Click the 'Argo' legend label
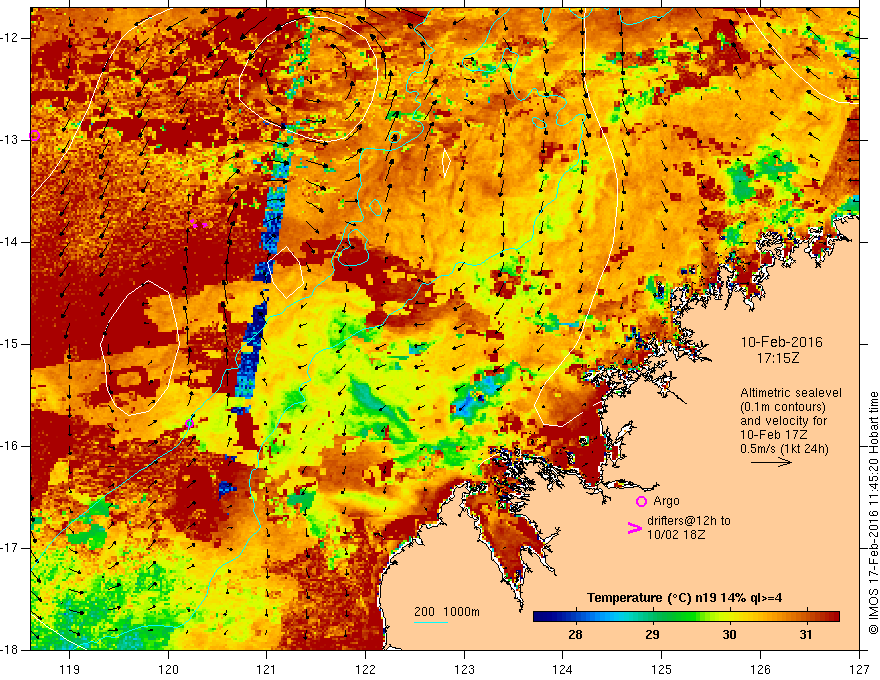The image size is (880, 680). [666, 501]
